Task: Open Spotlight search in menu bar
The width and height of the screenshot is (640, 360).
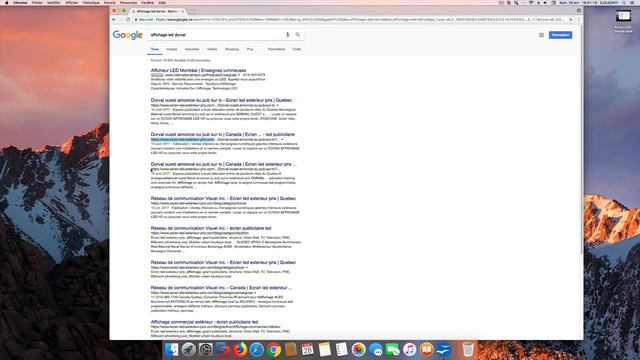Action: point(624,2)
